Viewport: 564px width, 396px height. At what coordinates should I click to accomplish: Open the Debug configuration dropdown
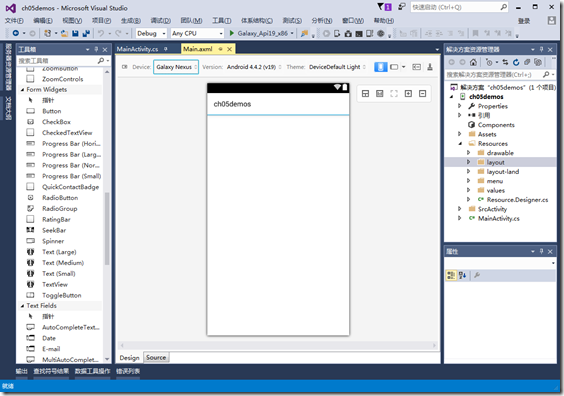pos(151,33)
